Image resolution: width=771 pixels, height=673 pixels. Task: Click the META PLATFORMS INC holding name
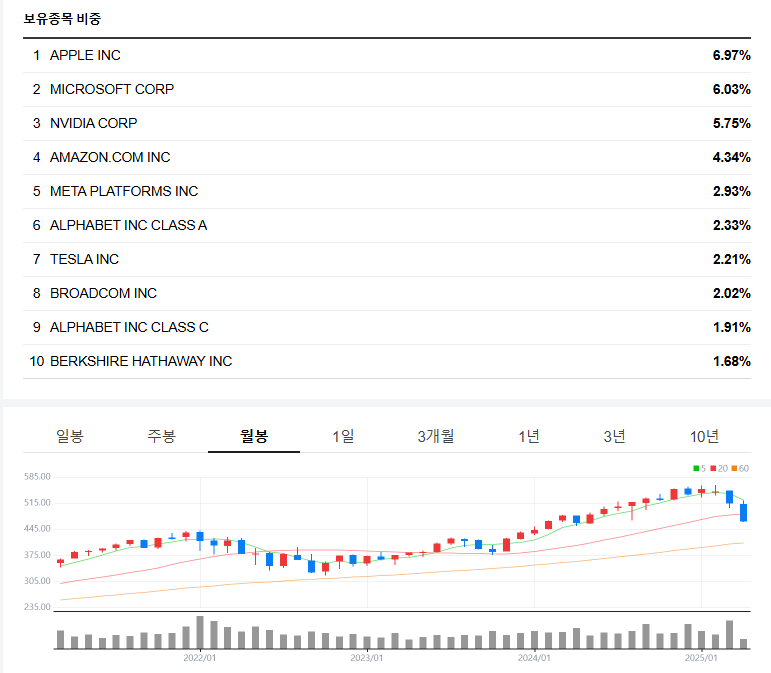[x=124, y=191]
